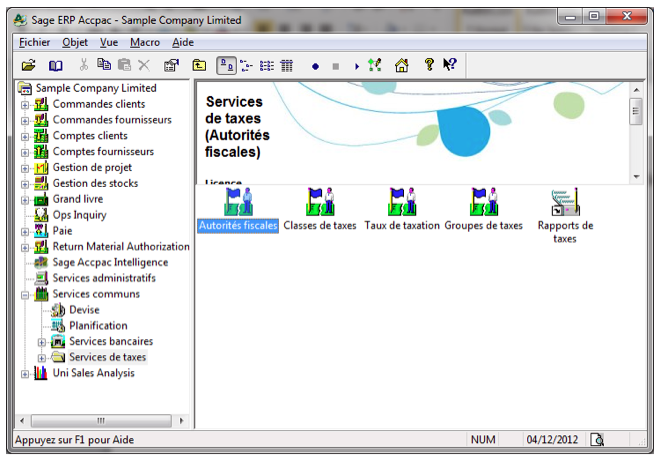This screenshot has width=660, height=462.
Task: Click the description pane scroll up arrow
Action: (636, 90)
